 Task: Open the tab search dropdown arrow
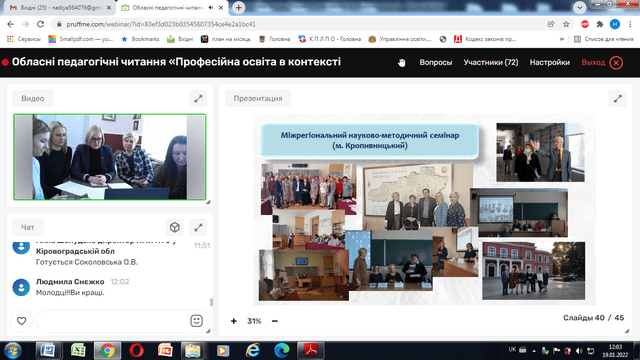point(580,7)
